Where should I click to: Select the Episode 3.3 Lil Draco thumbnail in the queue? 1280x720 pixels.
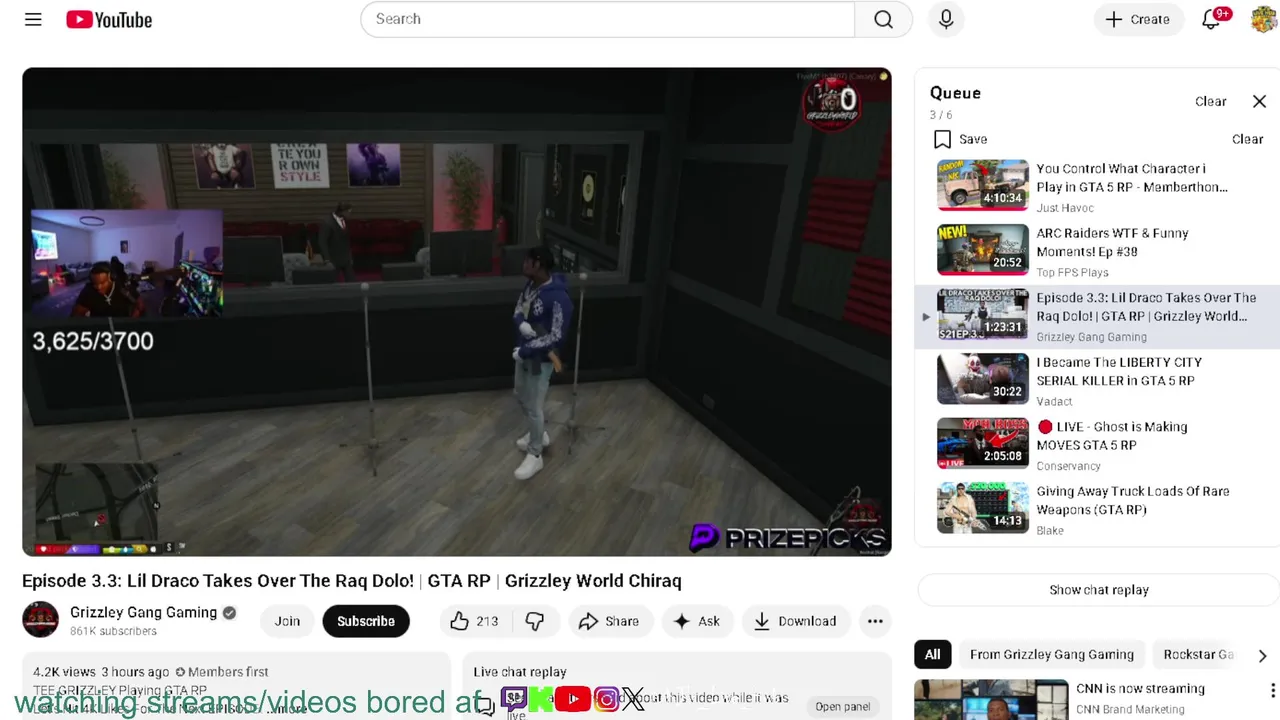coord(982,313)
